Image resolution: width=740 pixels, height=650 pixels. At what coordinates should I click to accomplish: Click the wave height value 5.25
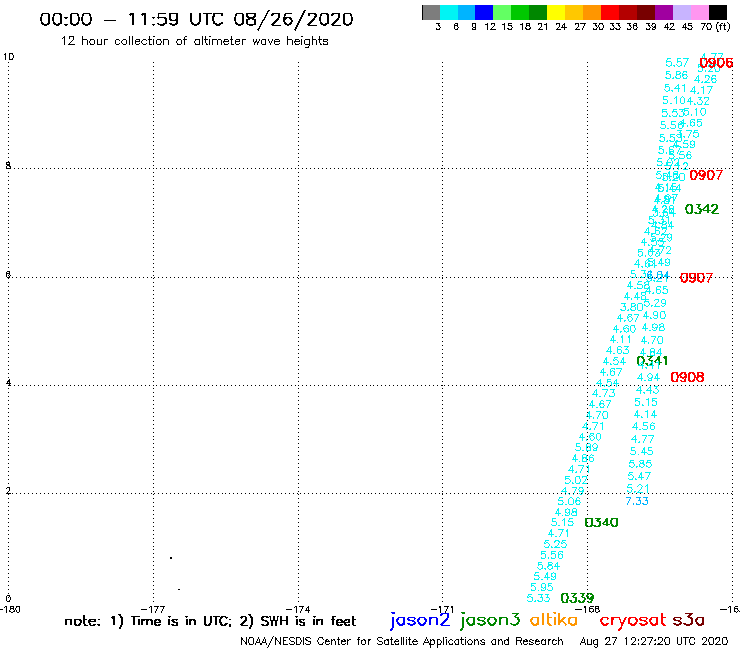(x=555, y=544)
